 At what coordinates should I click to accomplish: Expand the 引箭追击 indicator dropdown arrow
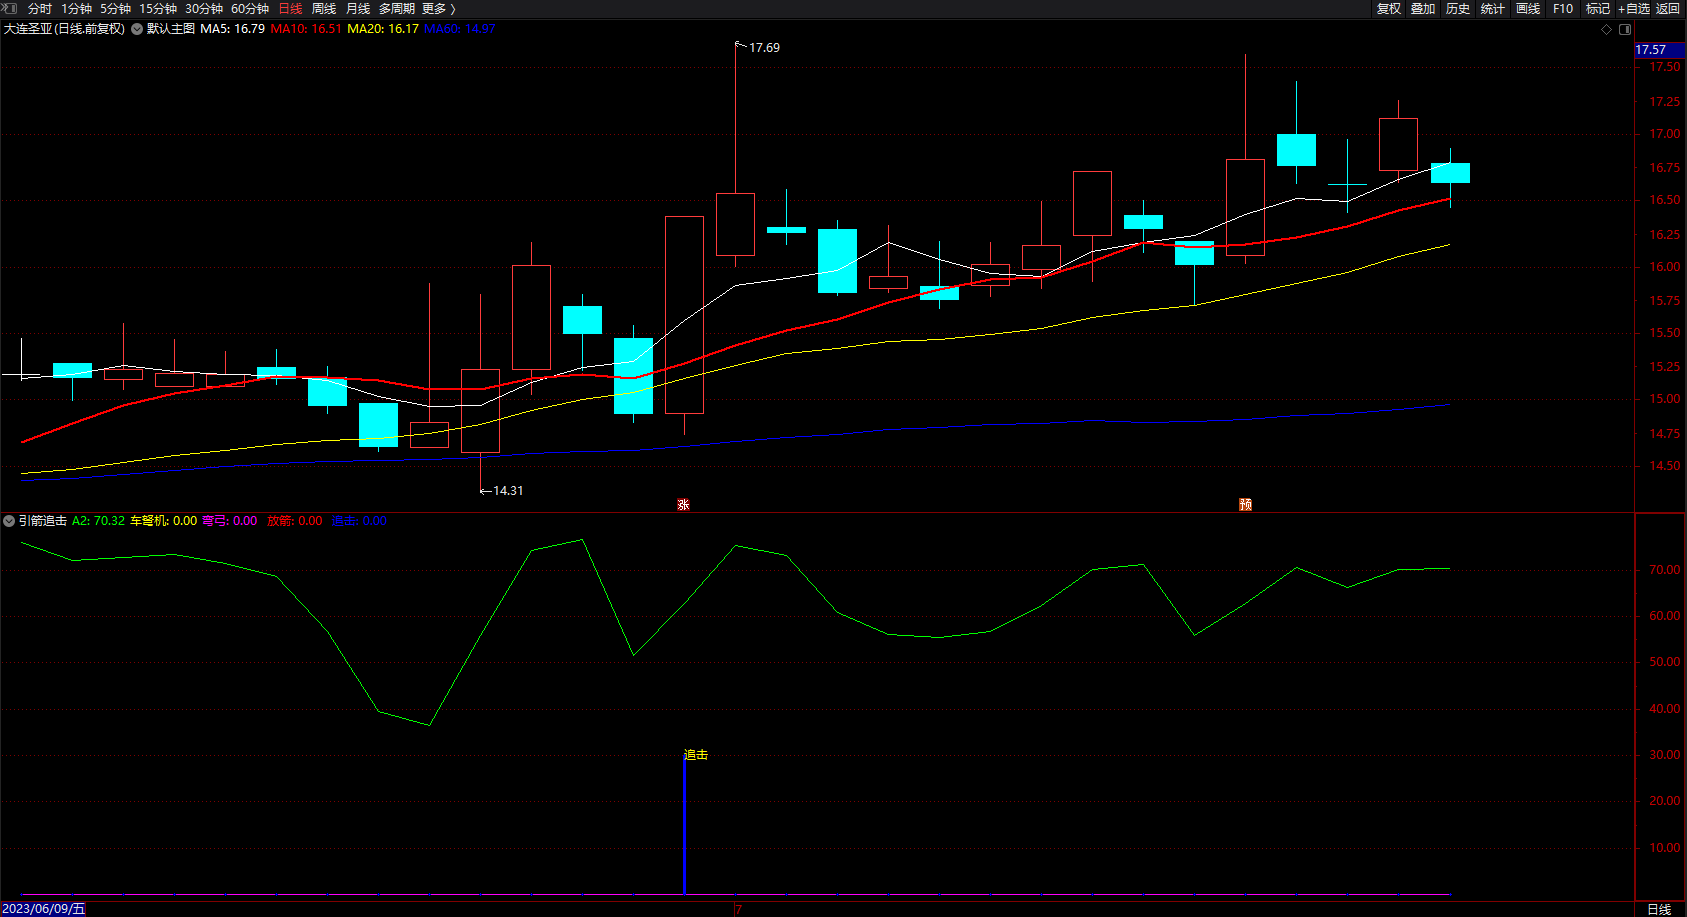[x=9, y=521]
